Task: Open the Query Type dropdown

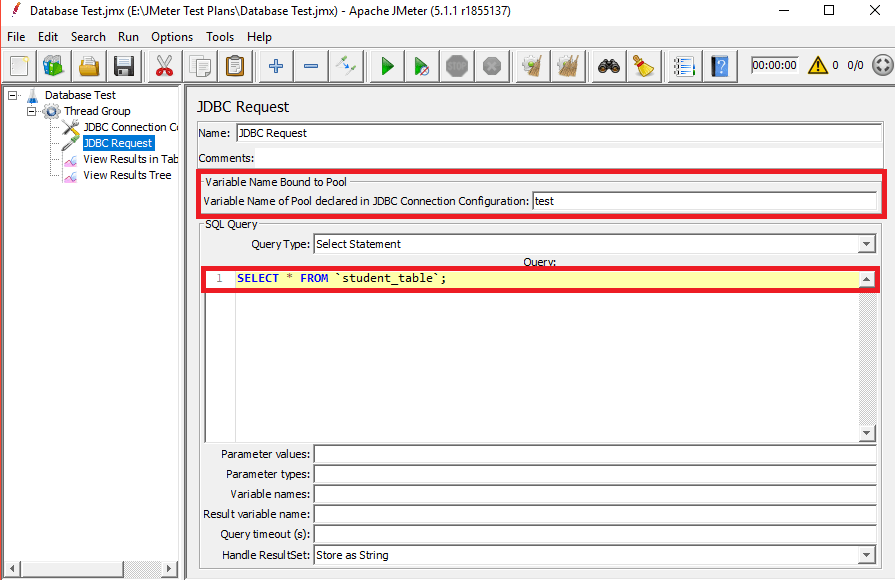Action: [x=866, y=244]
